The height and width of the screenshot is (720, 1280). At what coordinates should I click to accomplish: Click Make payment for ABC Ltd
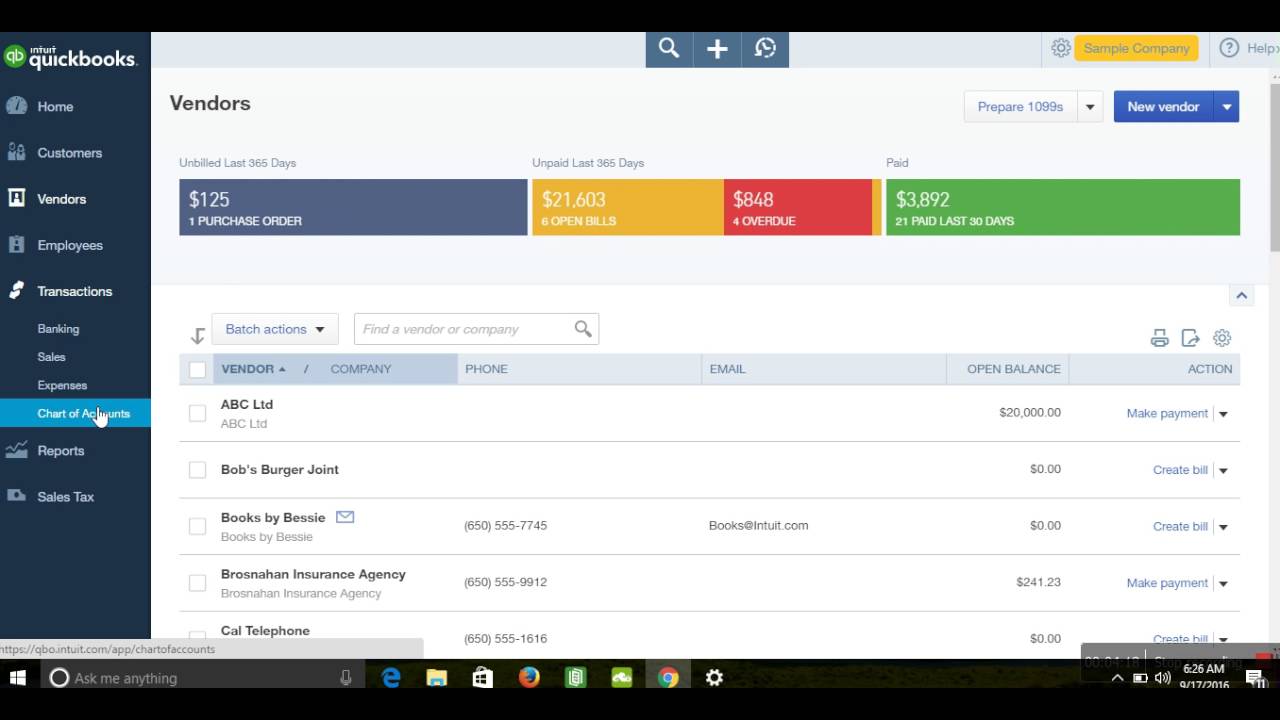tap(1167, 413)
